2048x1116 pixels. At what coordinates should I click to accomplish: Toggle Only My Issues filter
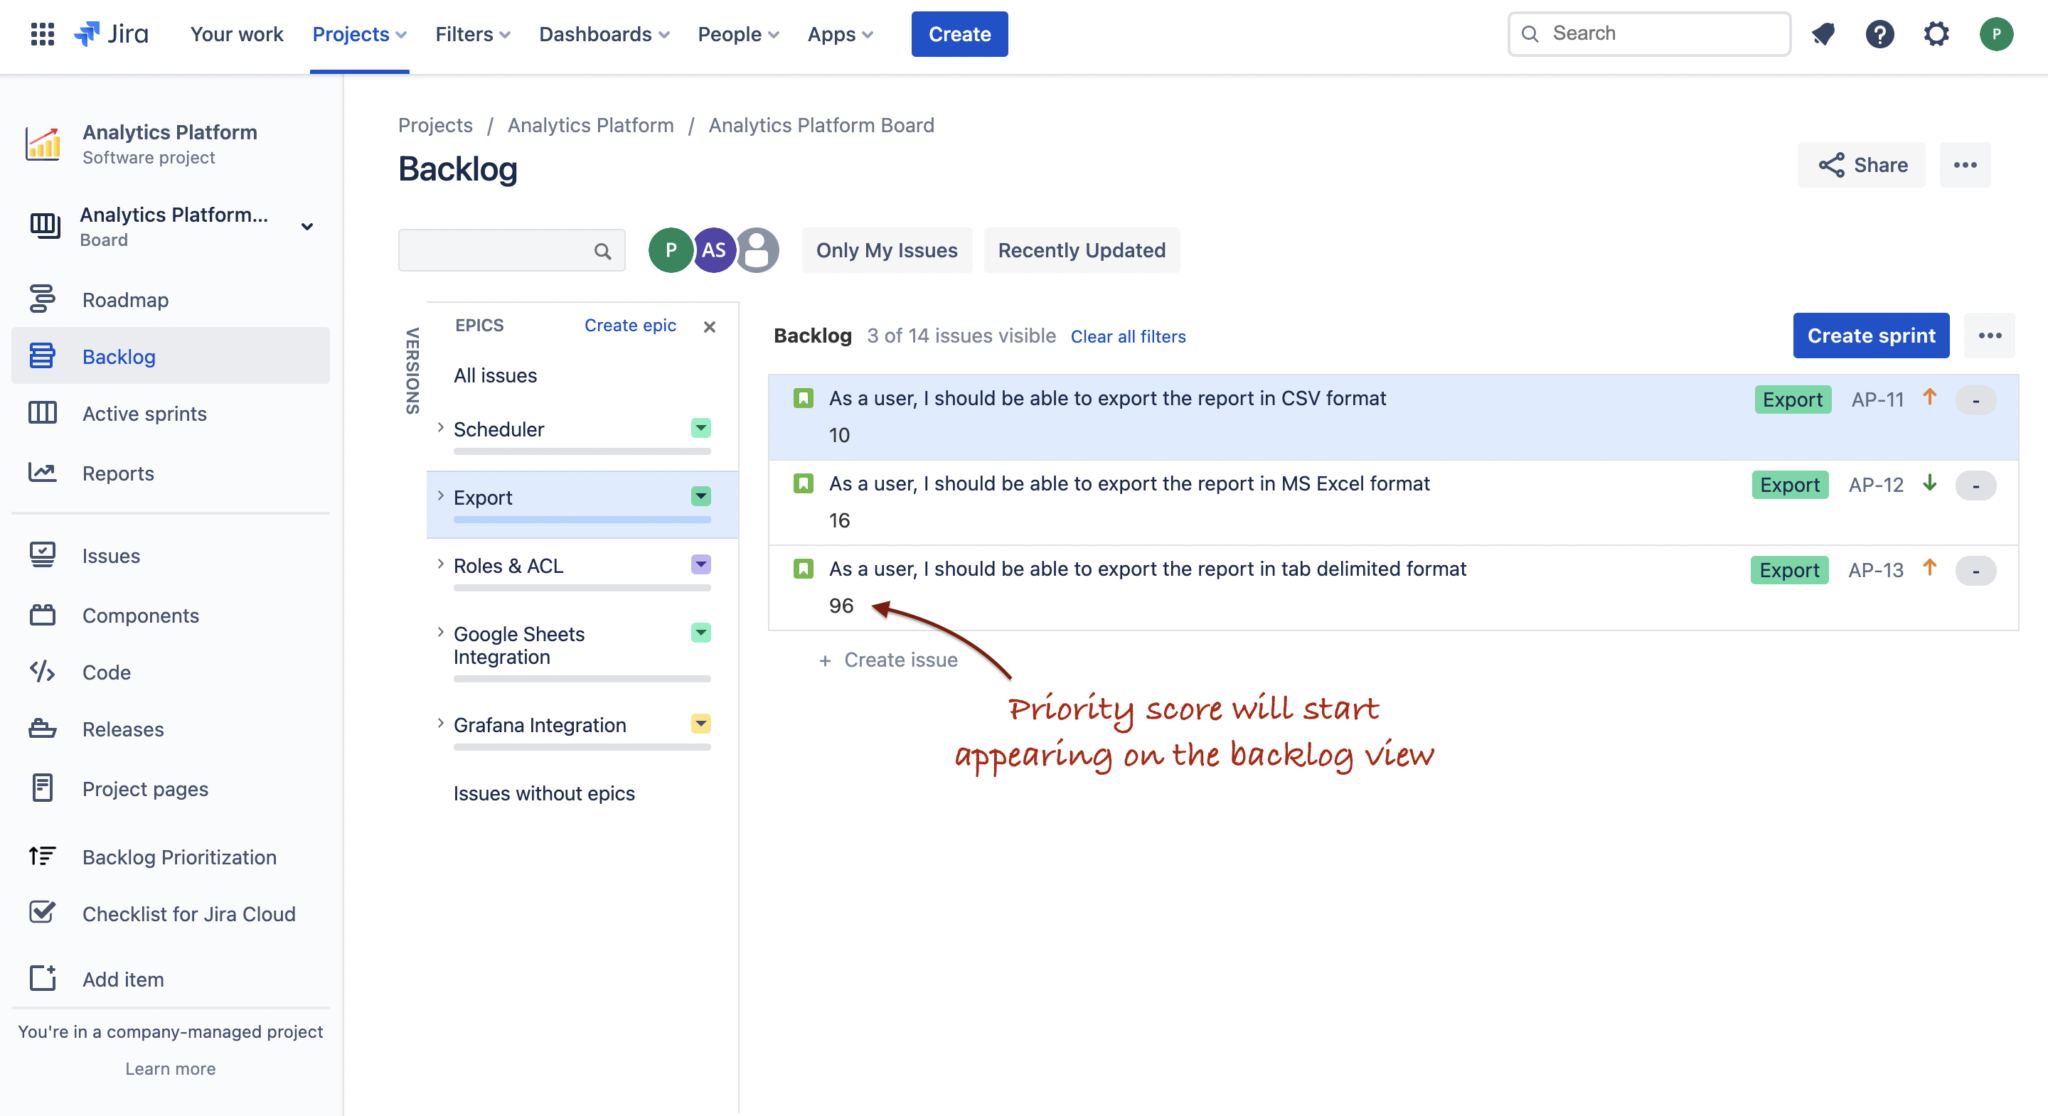click(886, 250)
